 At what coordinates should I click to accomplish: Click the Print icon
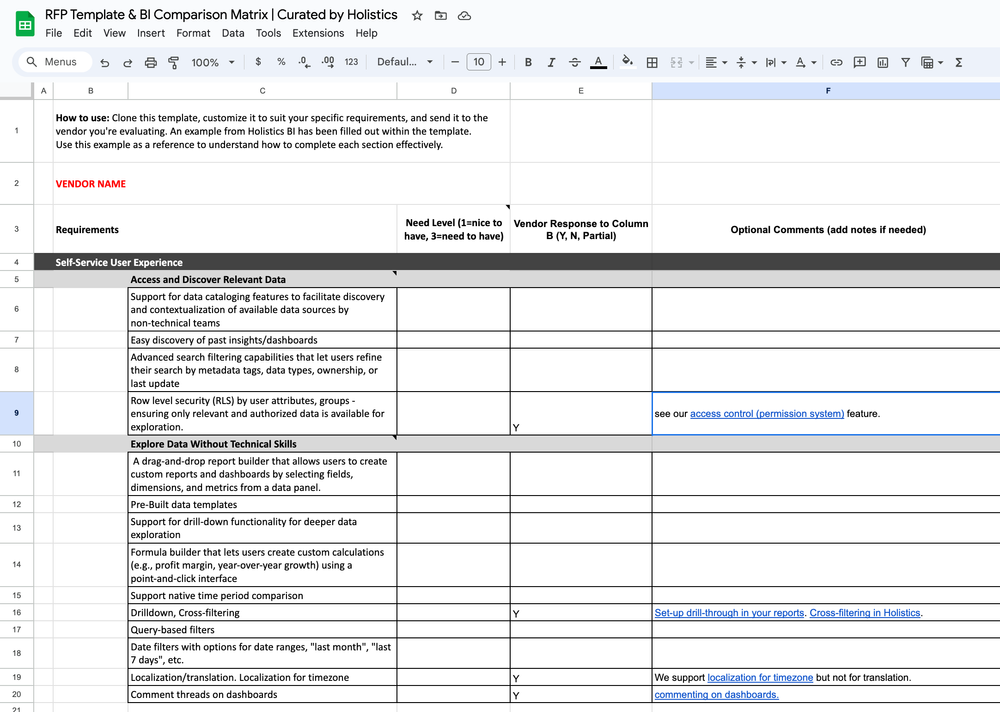point(149,61)
